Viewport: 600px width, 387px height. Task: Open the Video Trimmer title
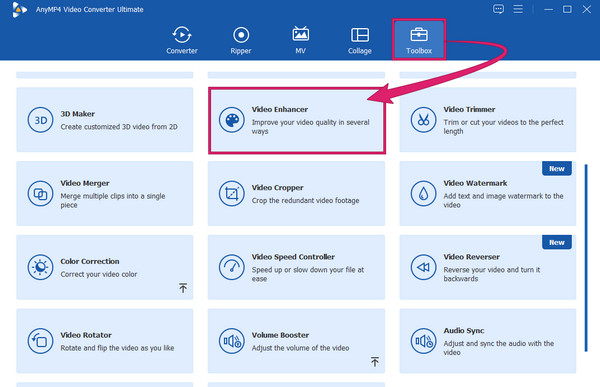click(469, 109)
